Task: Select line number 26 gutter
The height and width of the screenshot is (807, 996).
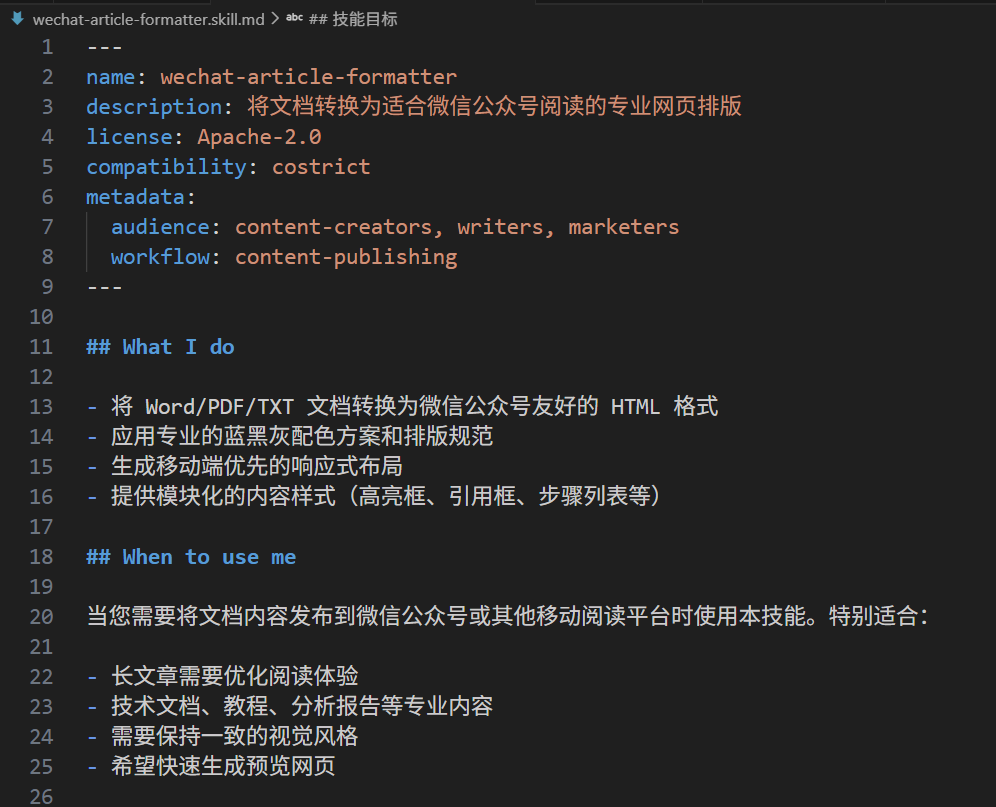Action: [x=41, y=796]
